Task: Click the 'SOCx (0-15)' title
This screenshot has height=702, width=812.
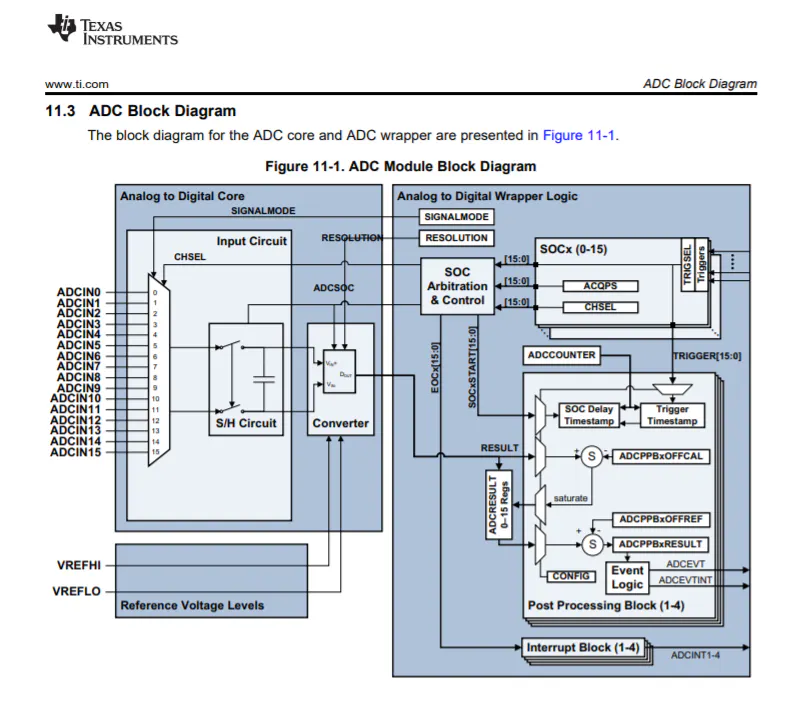Action: [x=573, y=250]
